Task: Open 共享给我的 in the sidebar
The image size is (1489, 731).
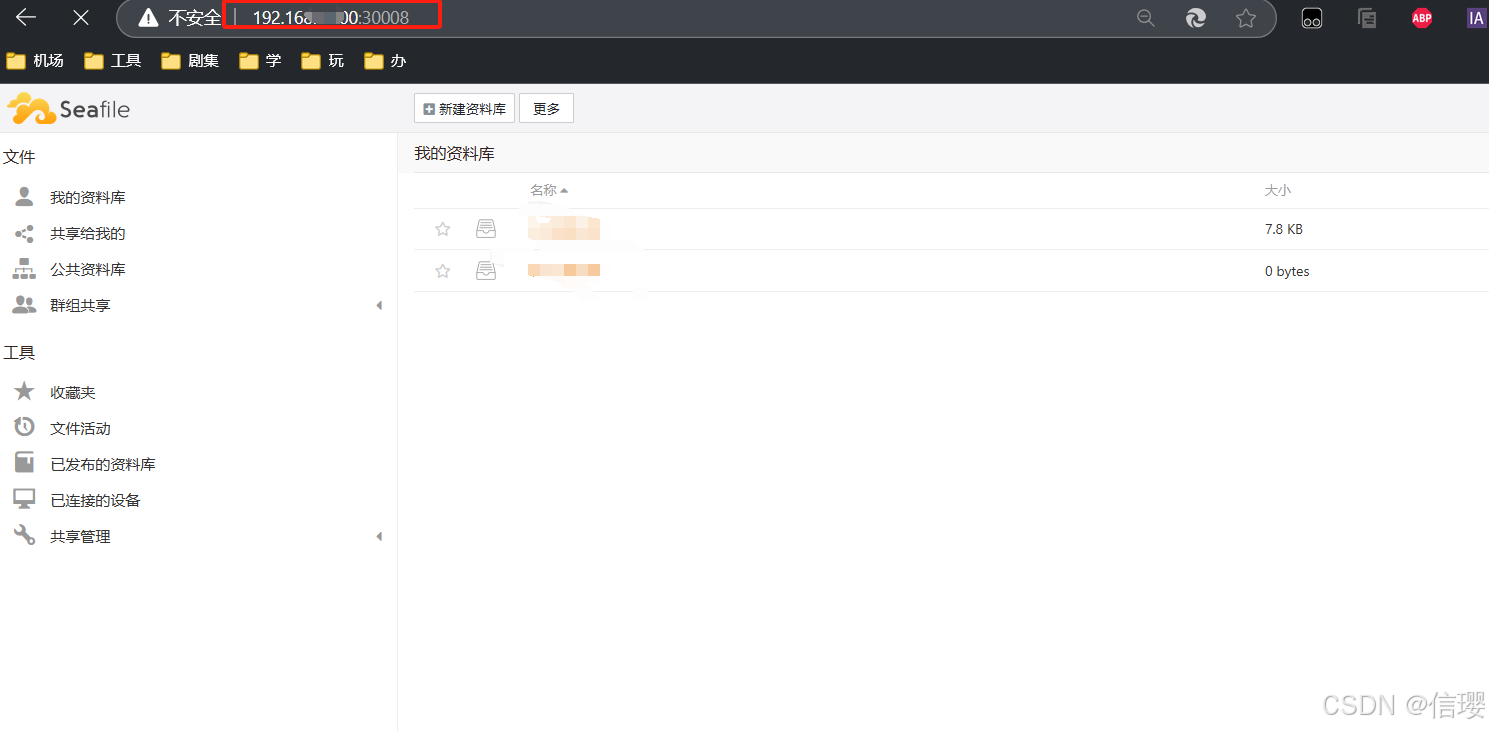Action: tap(89, 233)
